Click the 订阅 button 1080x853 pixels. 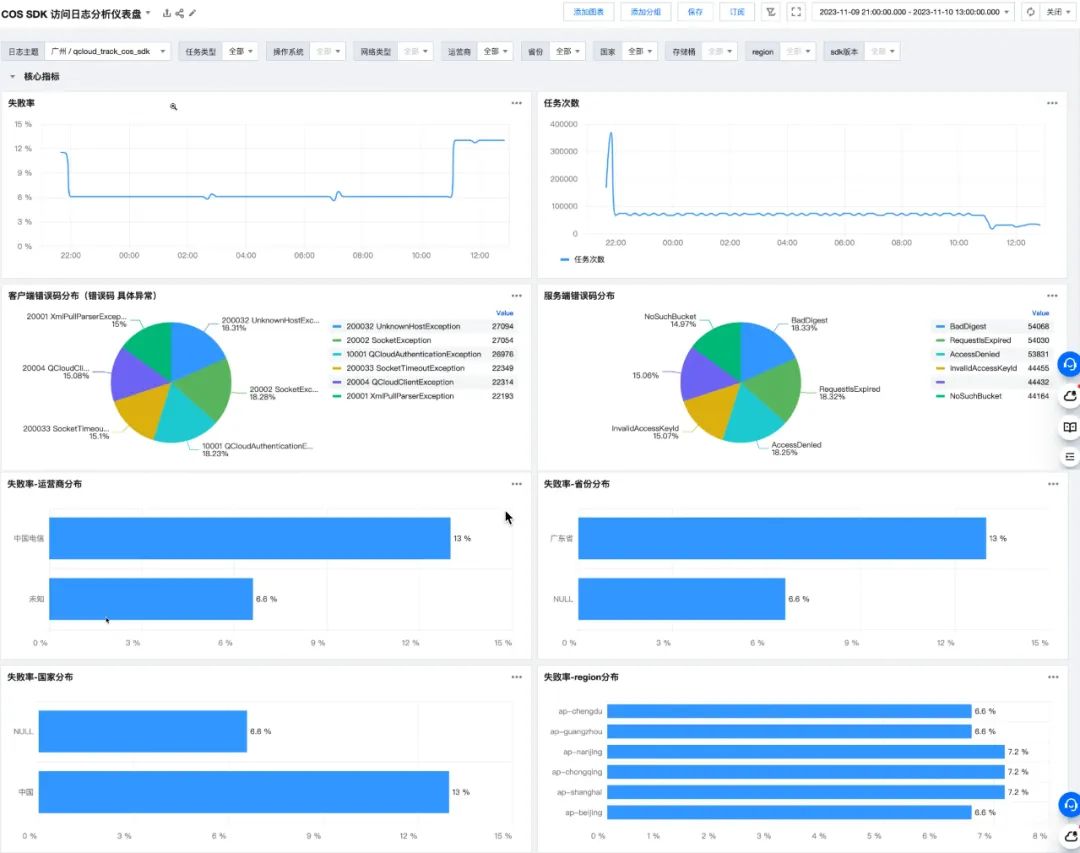point(737,12)
